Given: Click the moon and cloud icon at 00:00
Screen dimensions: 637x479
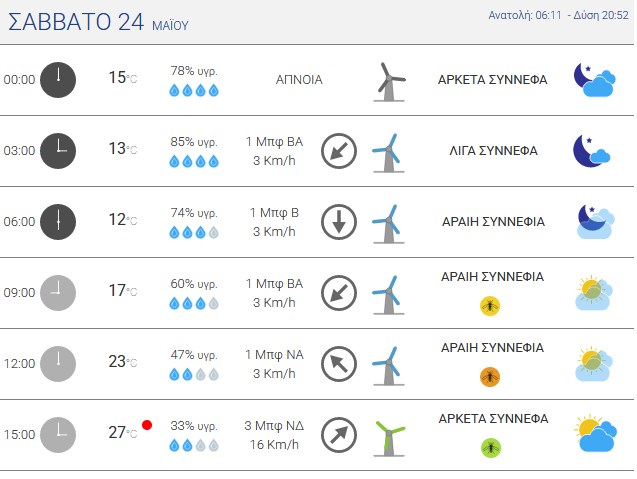Looking at the screenshot, I should click(595, 80).
